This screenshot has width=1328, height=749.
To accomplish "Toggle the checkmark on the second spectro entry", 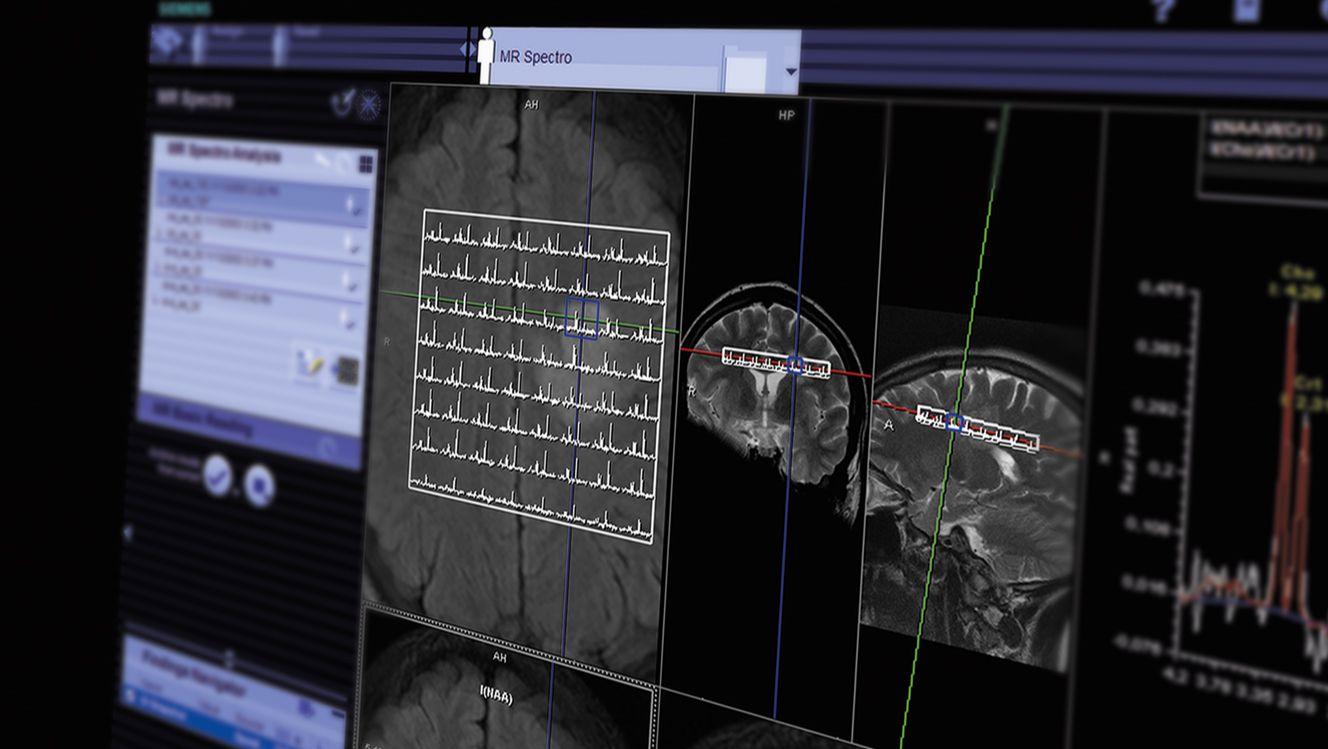I will (353, 243).
